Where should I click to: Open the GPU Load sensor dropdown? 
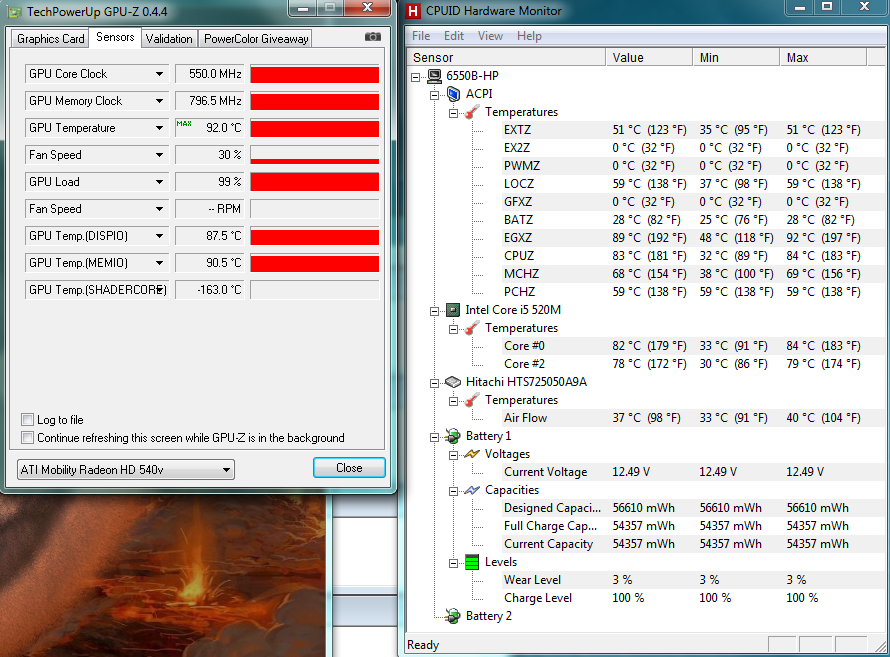pyautogui.click(x=159, y=182)
